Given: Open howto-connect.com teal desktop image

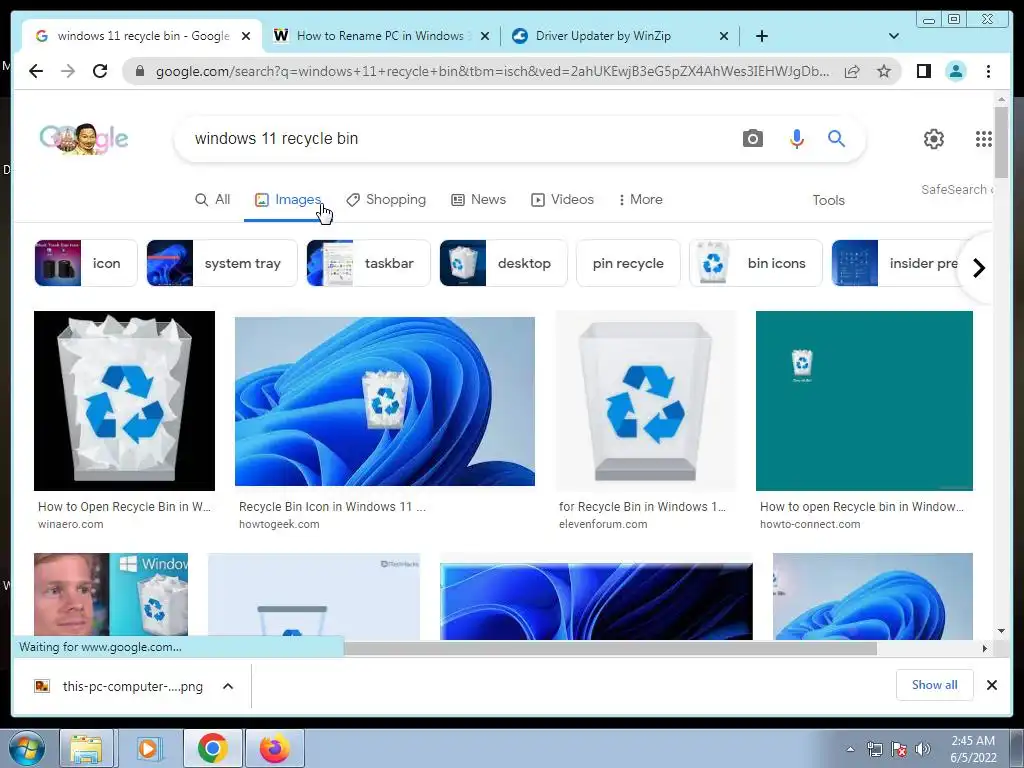Looking at the screenshot, I should coord(864,401).
